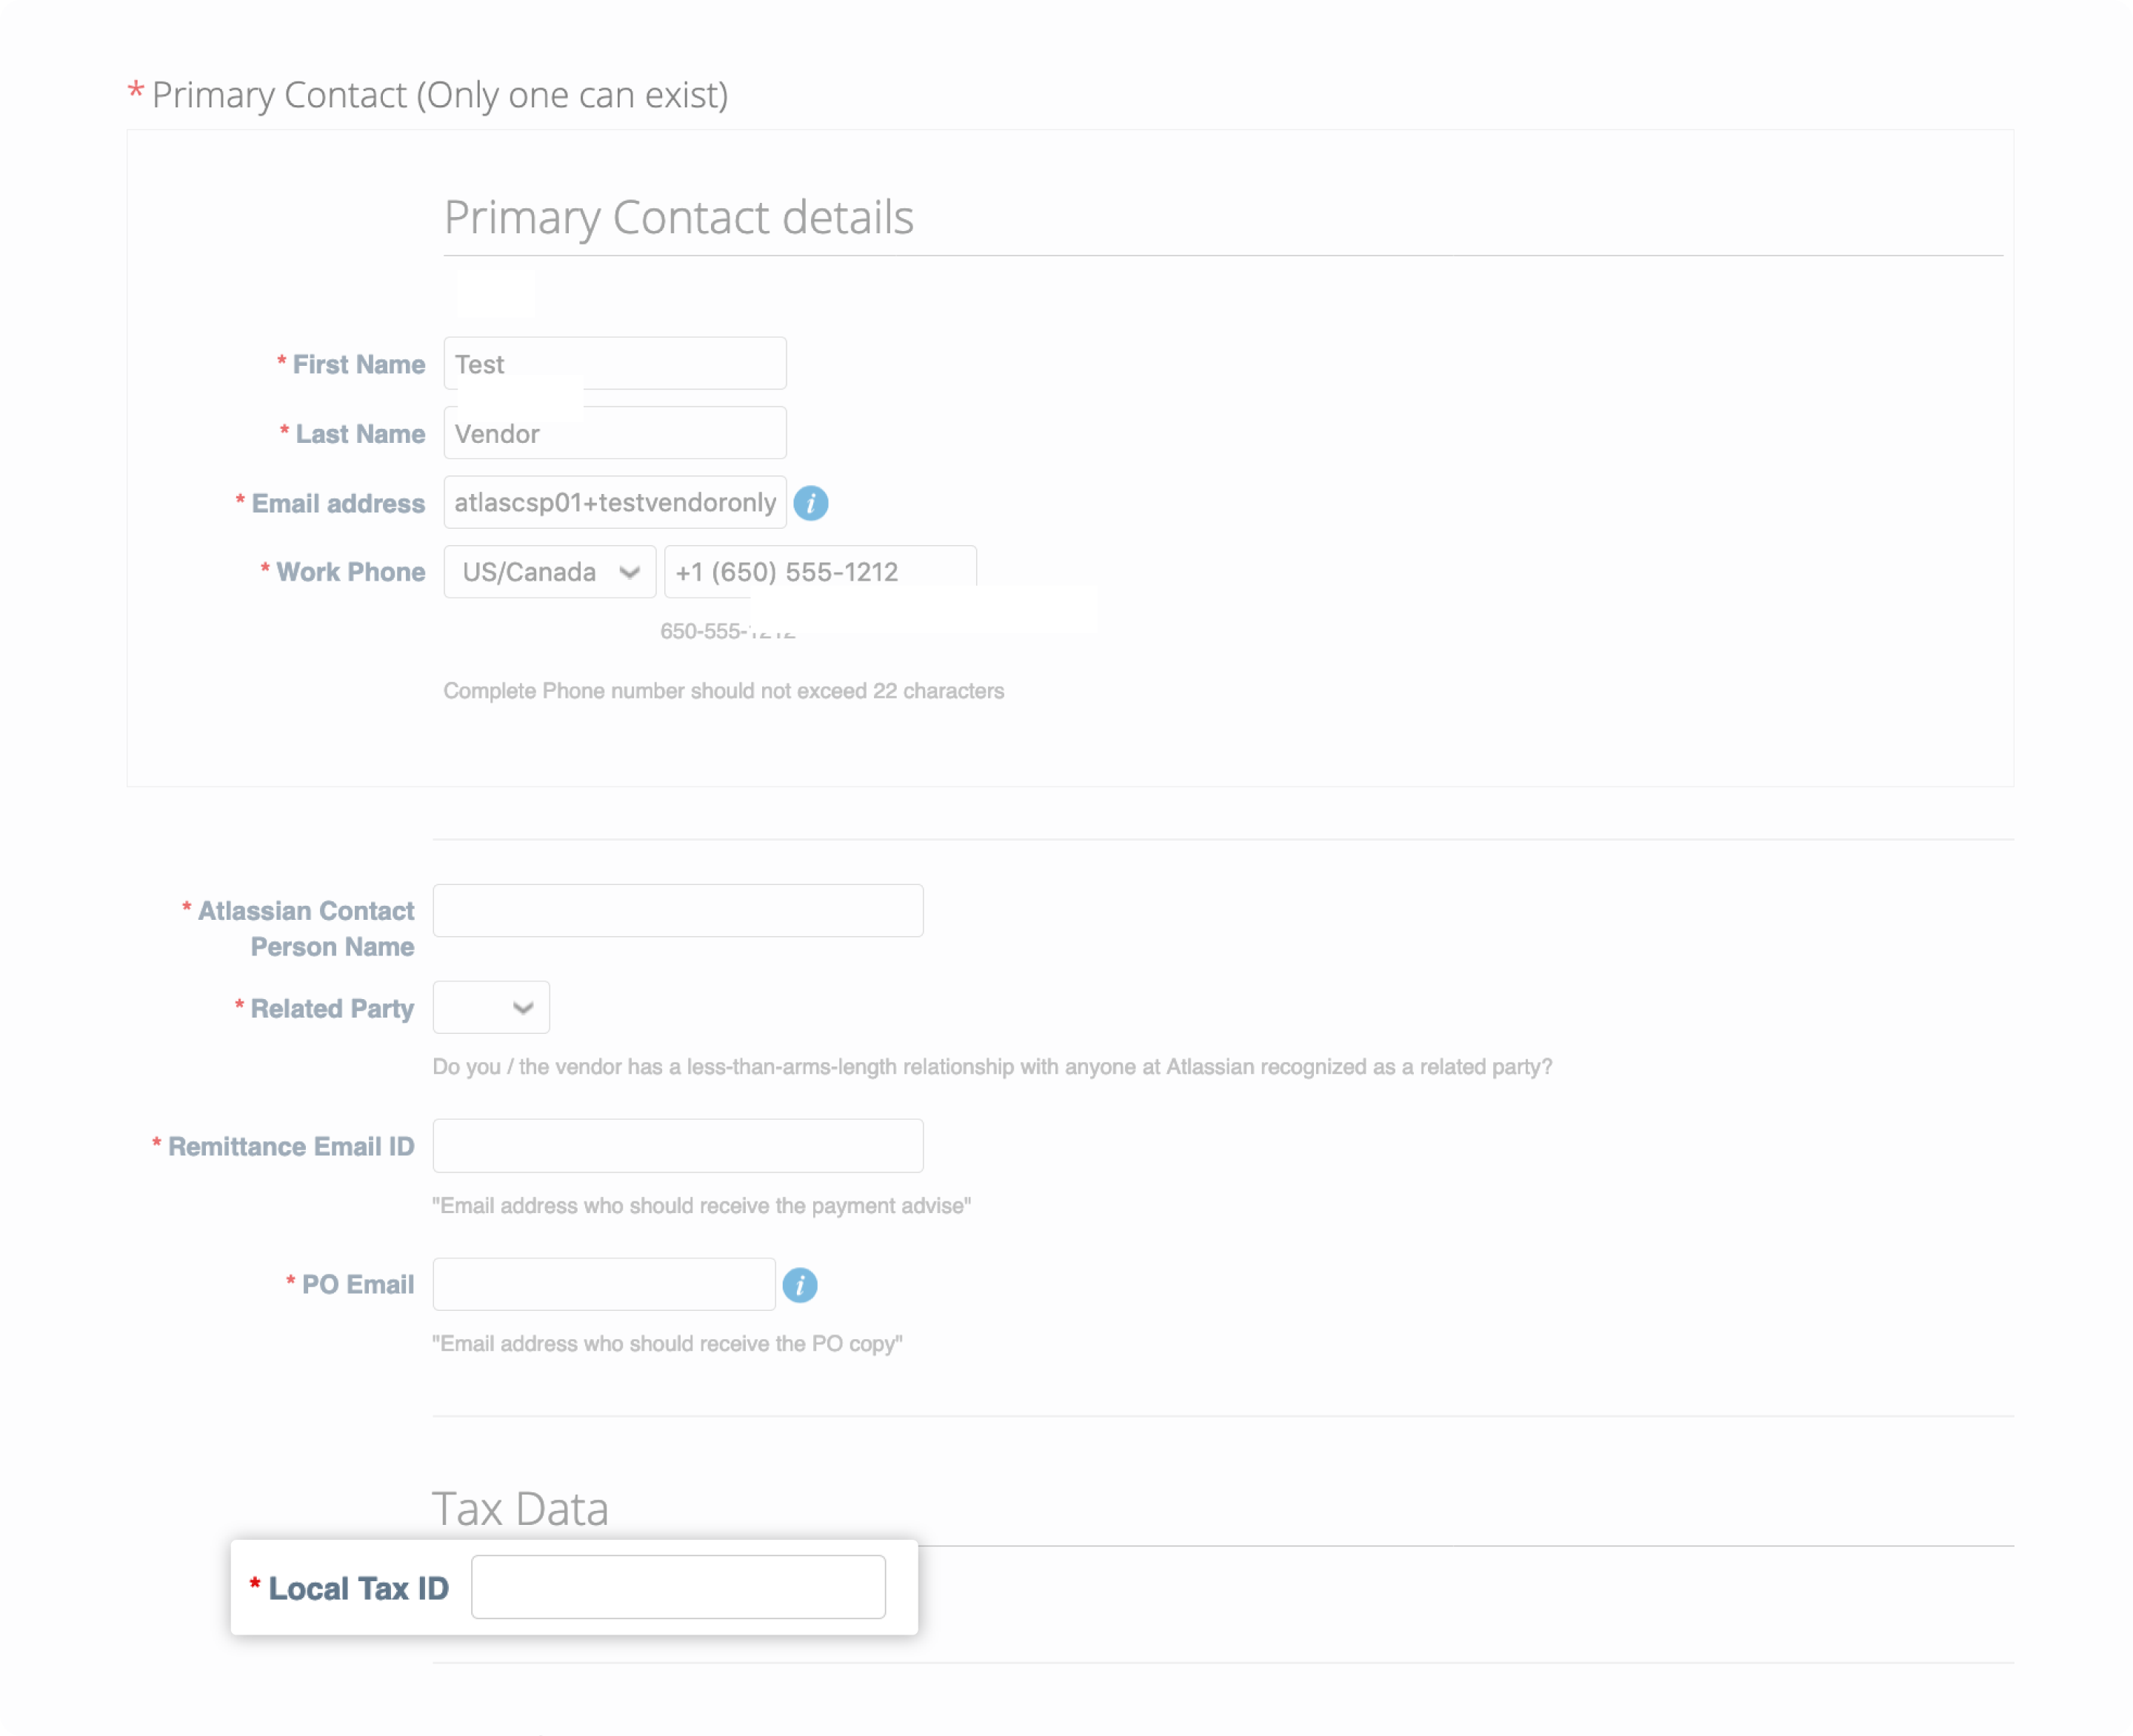Click the Remittance Email ID input box
Viewport: 2133px width, 1736px height.
(x=677, y=1145)
